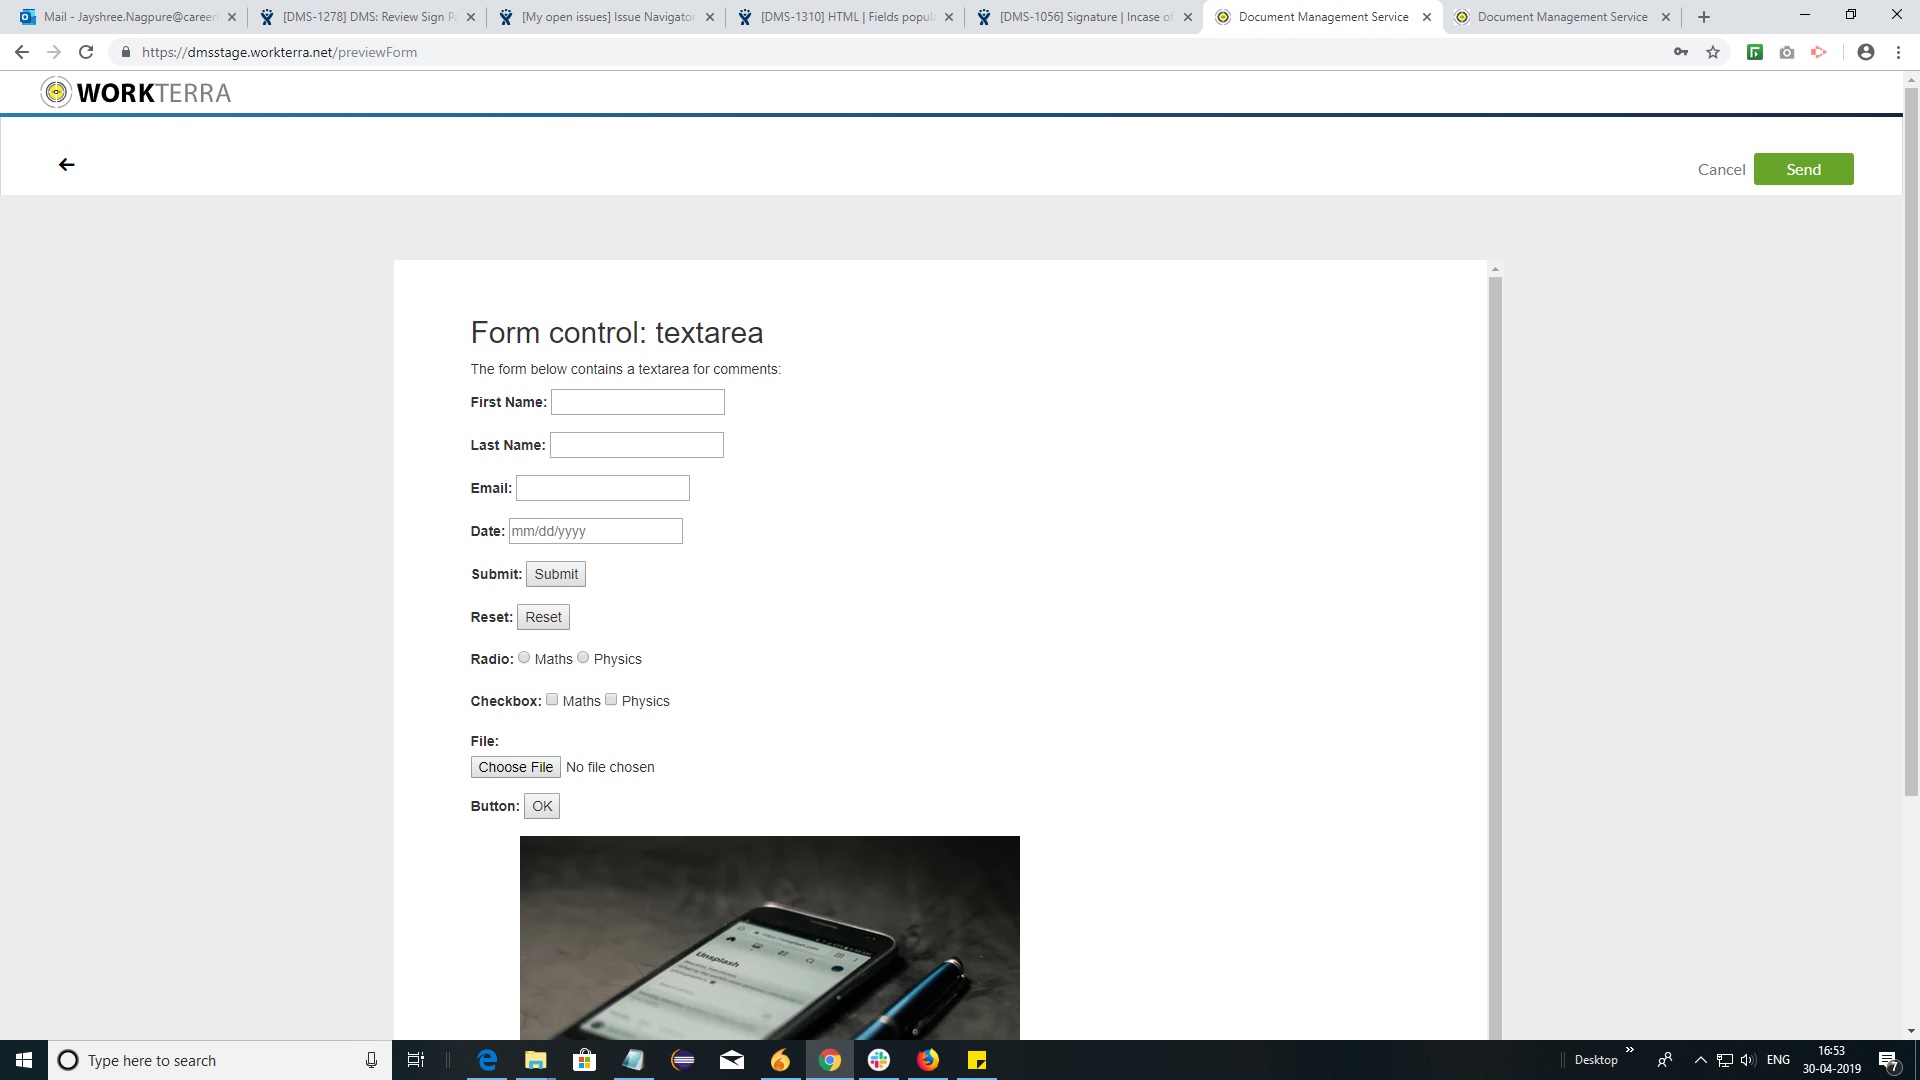Check the Maths checkbox
The width and height of the screenshot is (1920, 1080).
[x=552, y=700]
